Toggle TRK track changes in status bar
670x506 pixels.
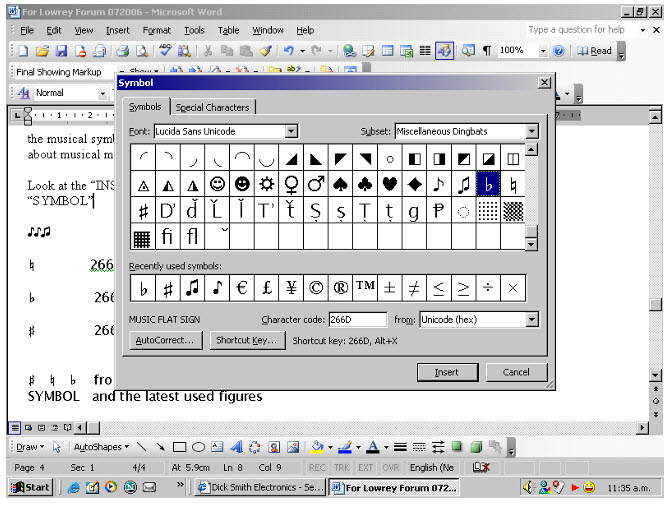tap(341, 467)
